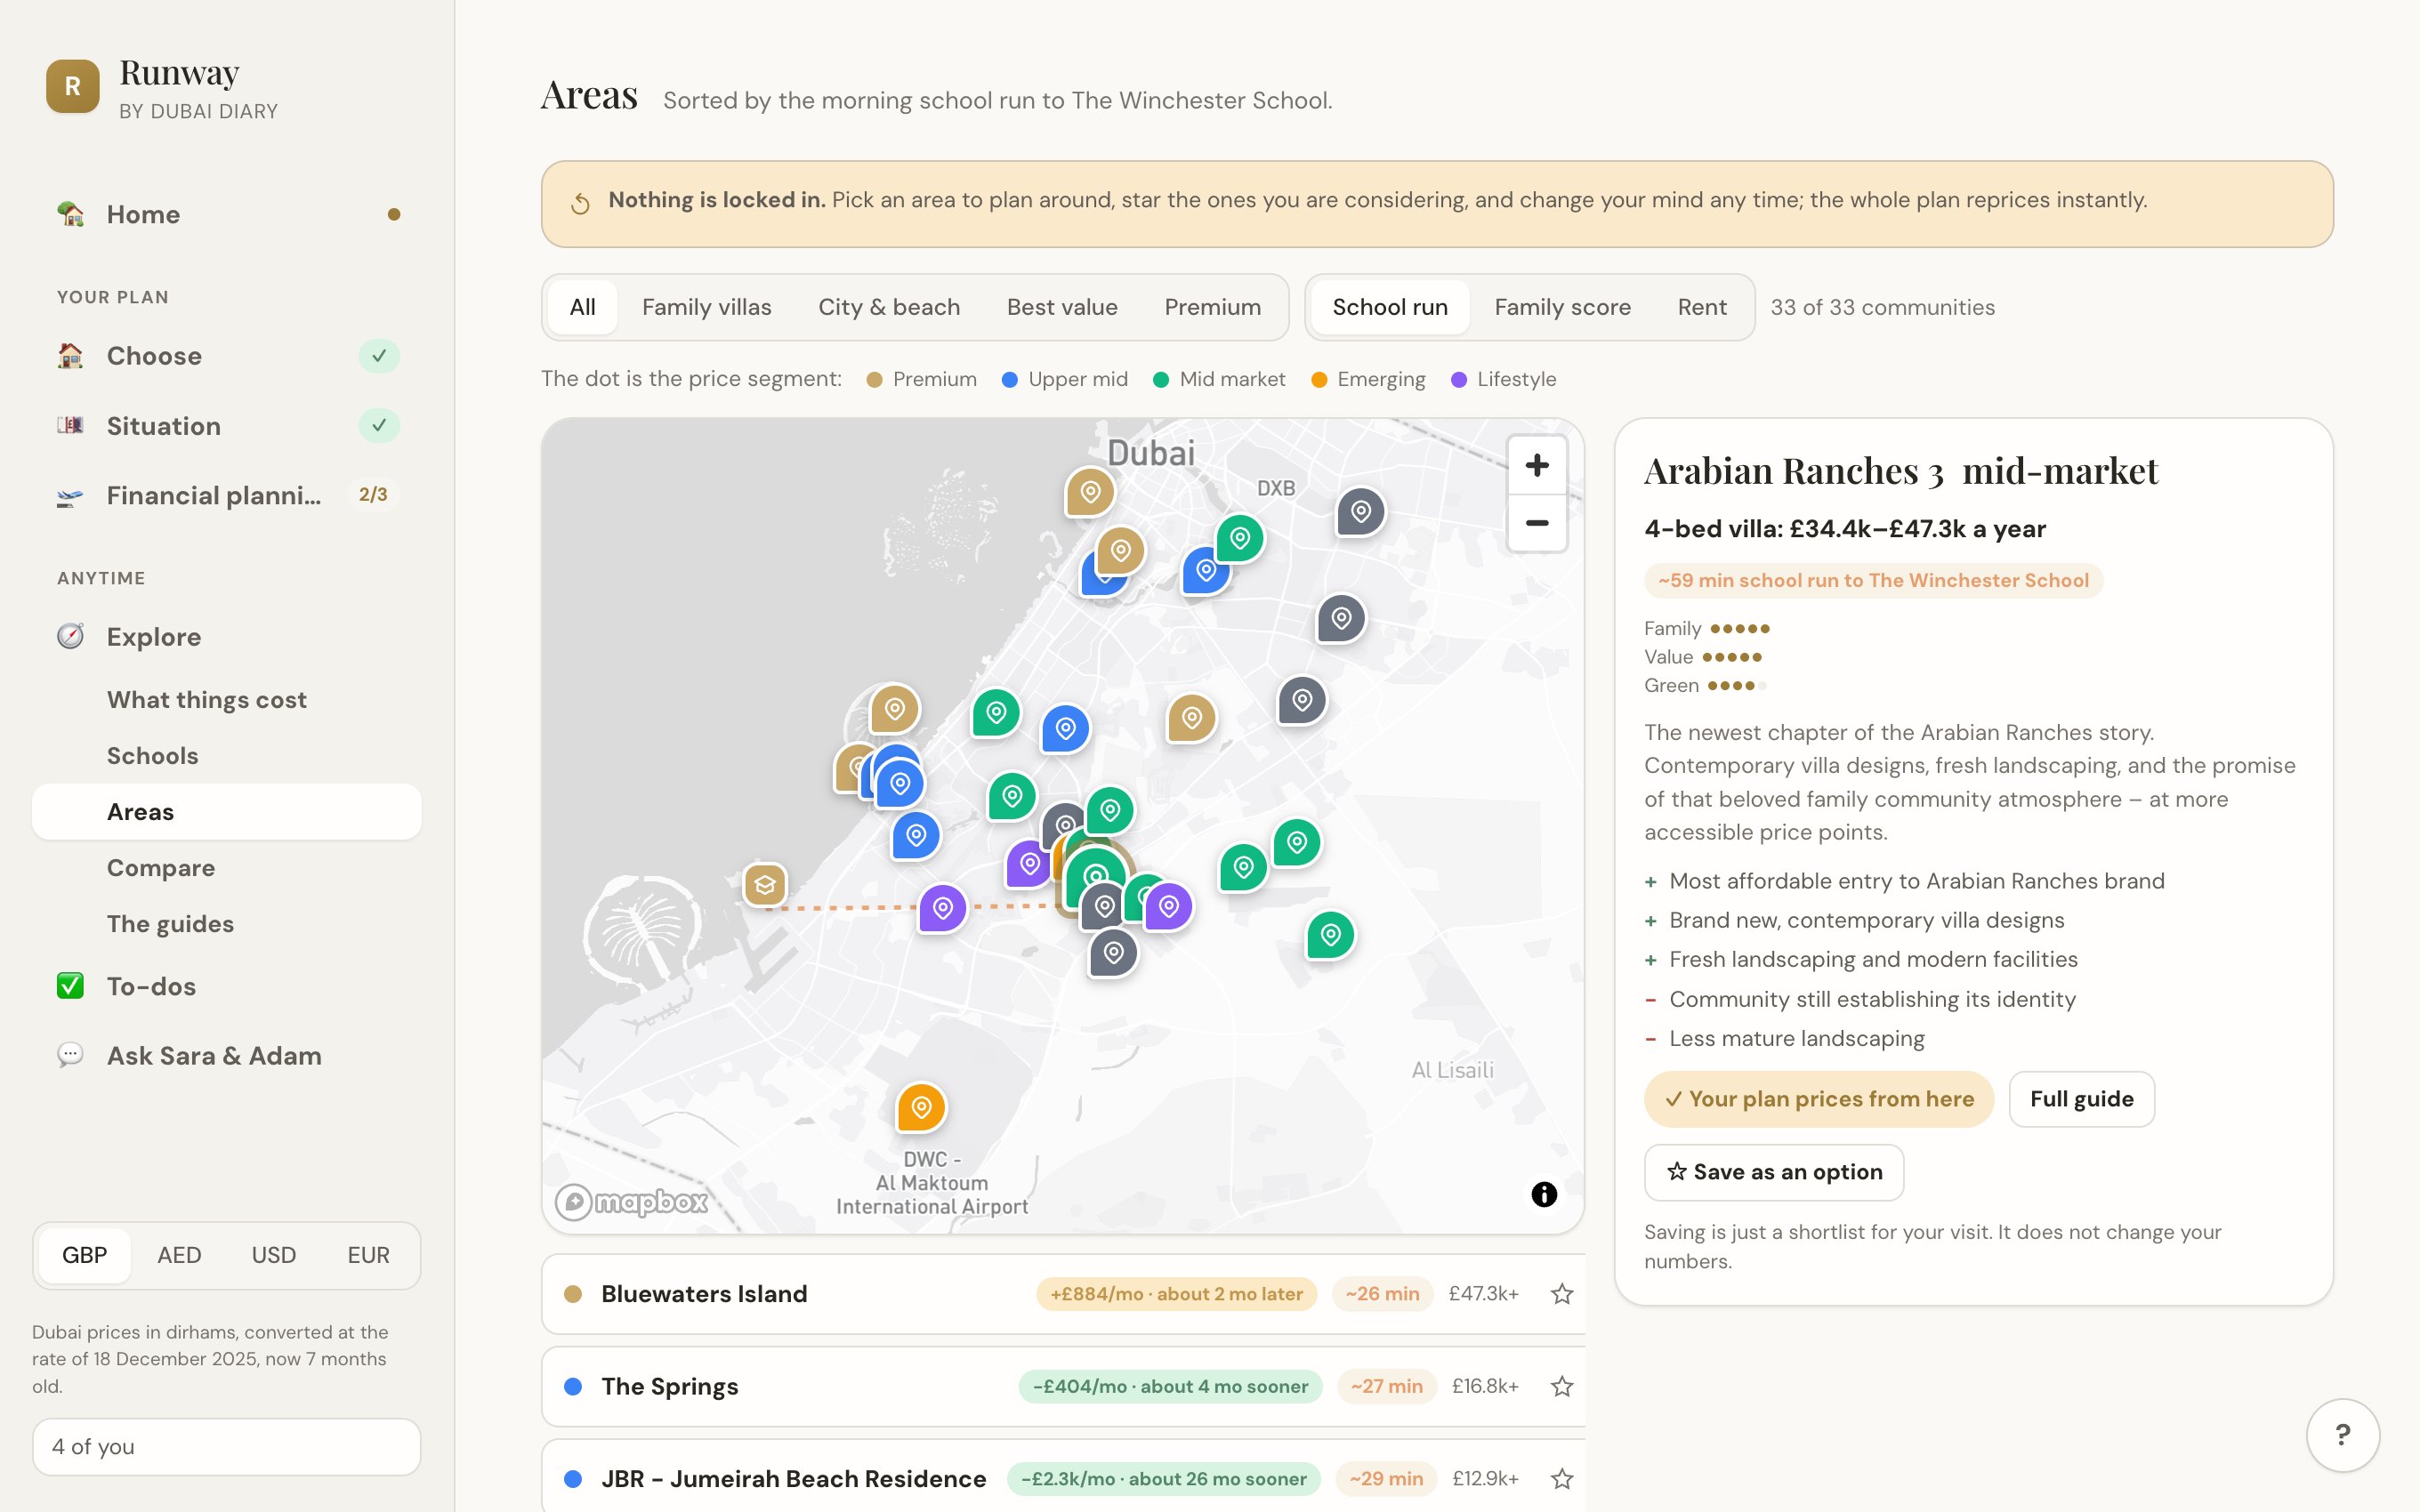Open The Springs area row

(1063, 1386)
